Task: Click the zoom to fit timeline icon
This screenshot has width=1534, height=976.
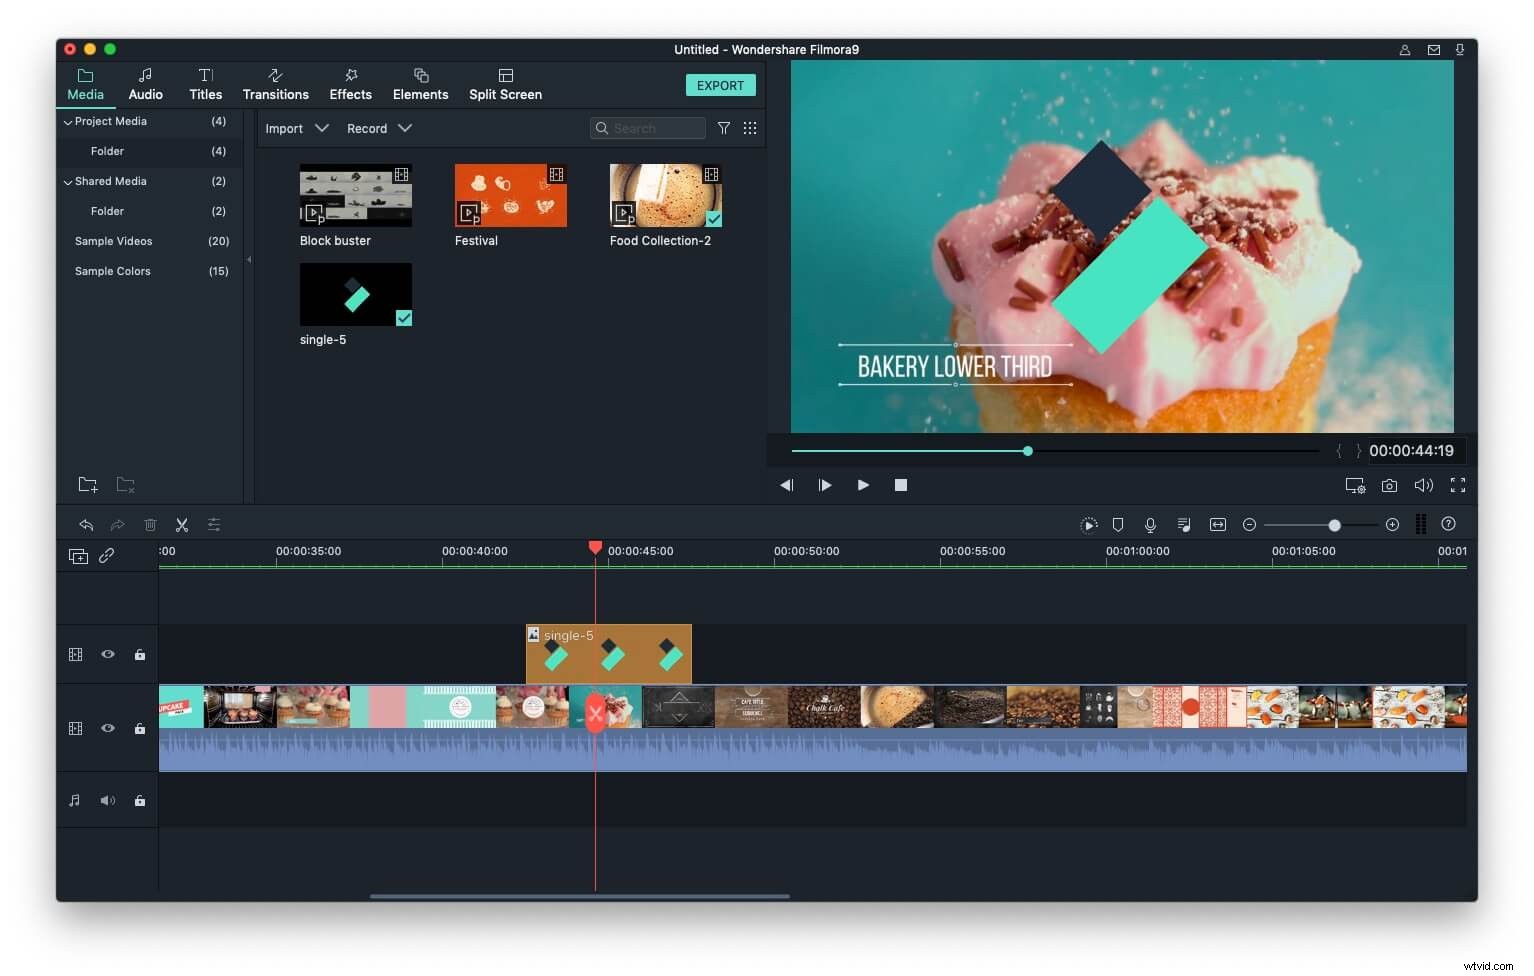Action: pyautogui.click(x=1218, y=524)
